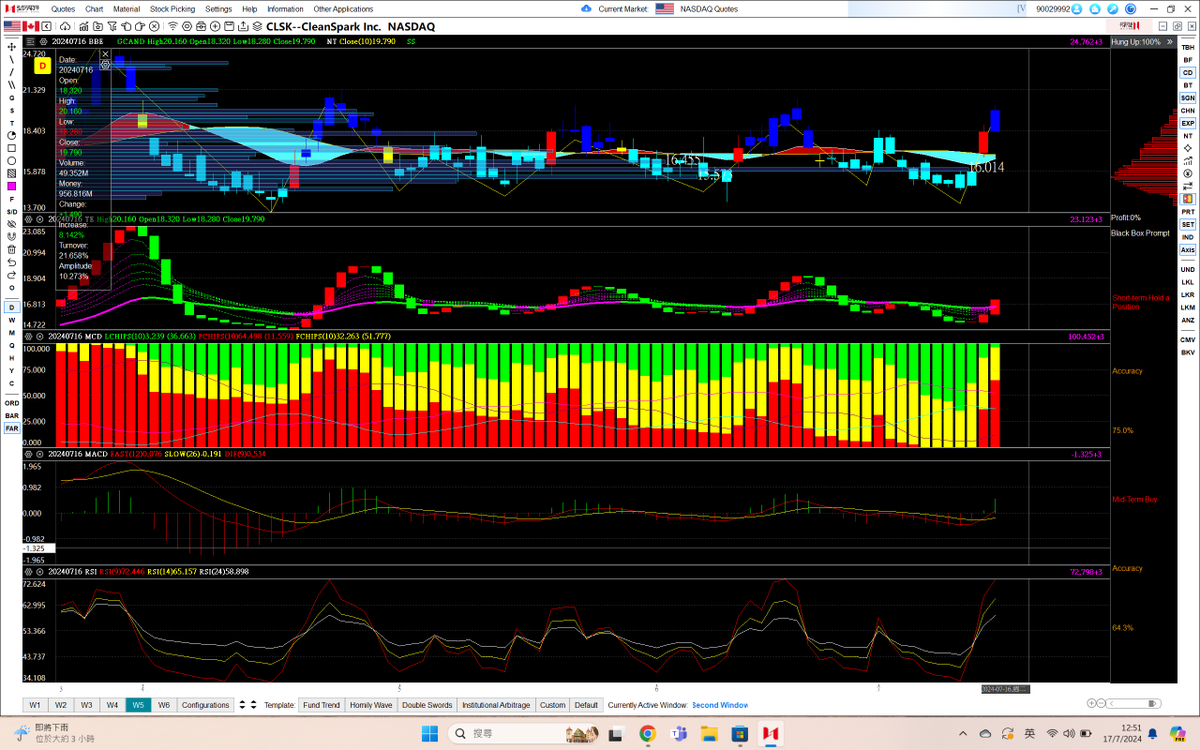This screenshot has height=750, width=1200.
Task: Click the share export icon in toolbar
Action: tap(244, 26)
